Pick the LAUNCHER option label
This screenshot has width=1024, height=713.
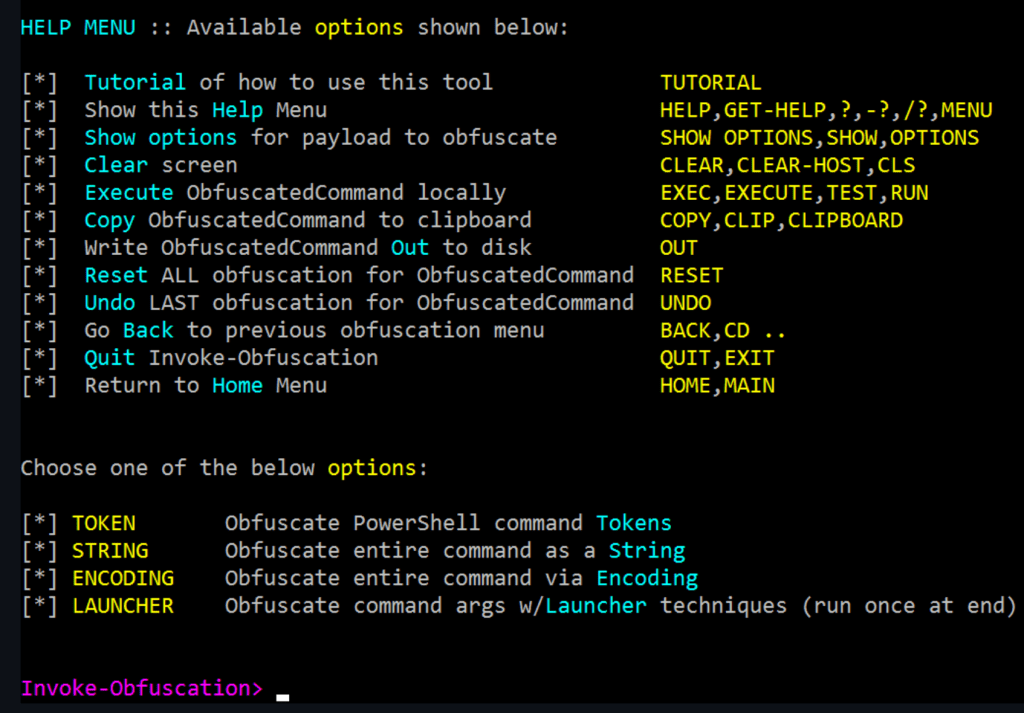coord(122,606)
